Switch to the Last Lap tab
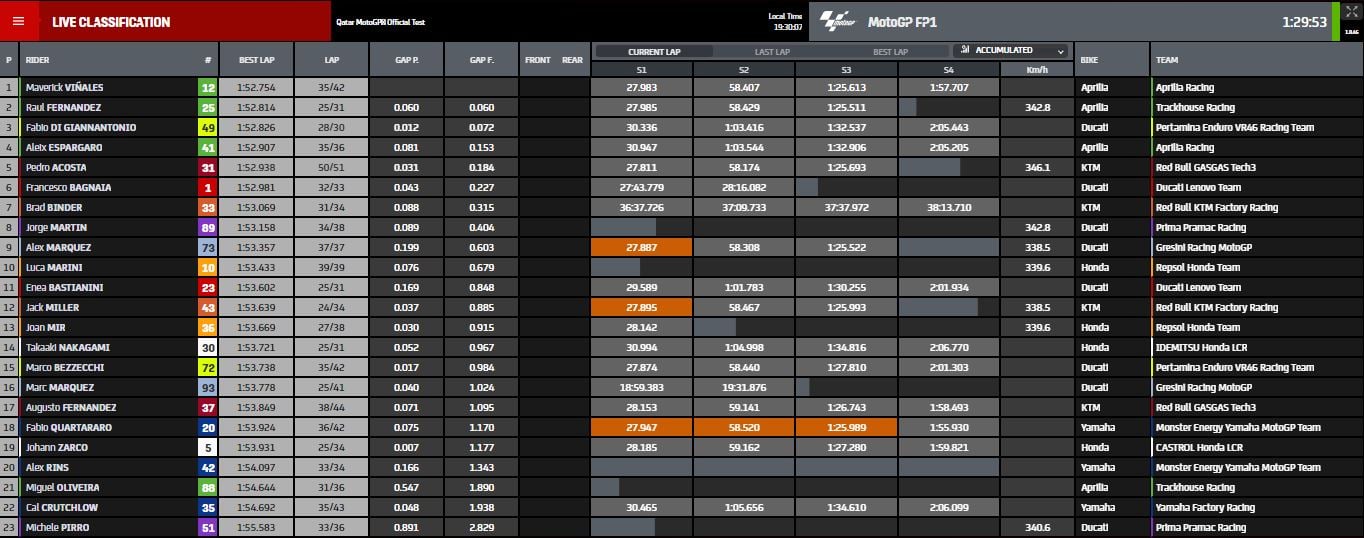Image resolution: width=1364 pixels, height=538 pixels. [772, 51]
